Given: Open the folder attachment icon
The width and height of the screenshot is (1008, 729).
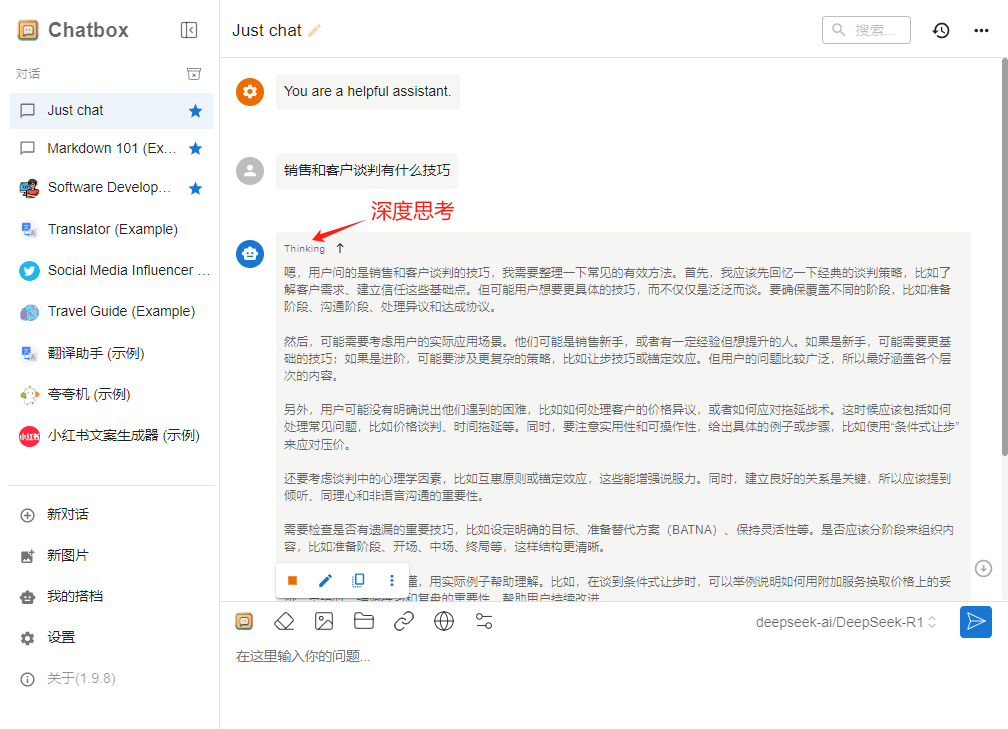Looking at the screenshot, I should point(364,621).
